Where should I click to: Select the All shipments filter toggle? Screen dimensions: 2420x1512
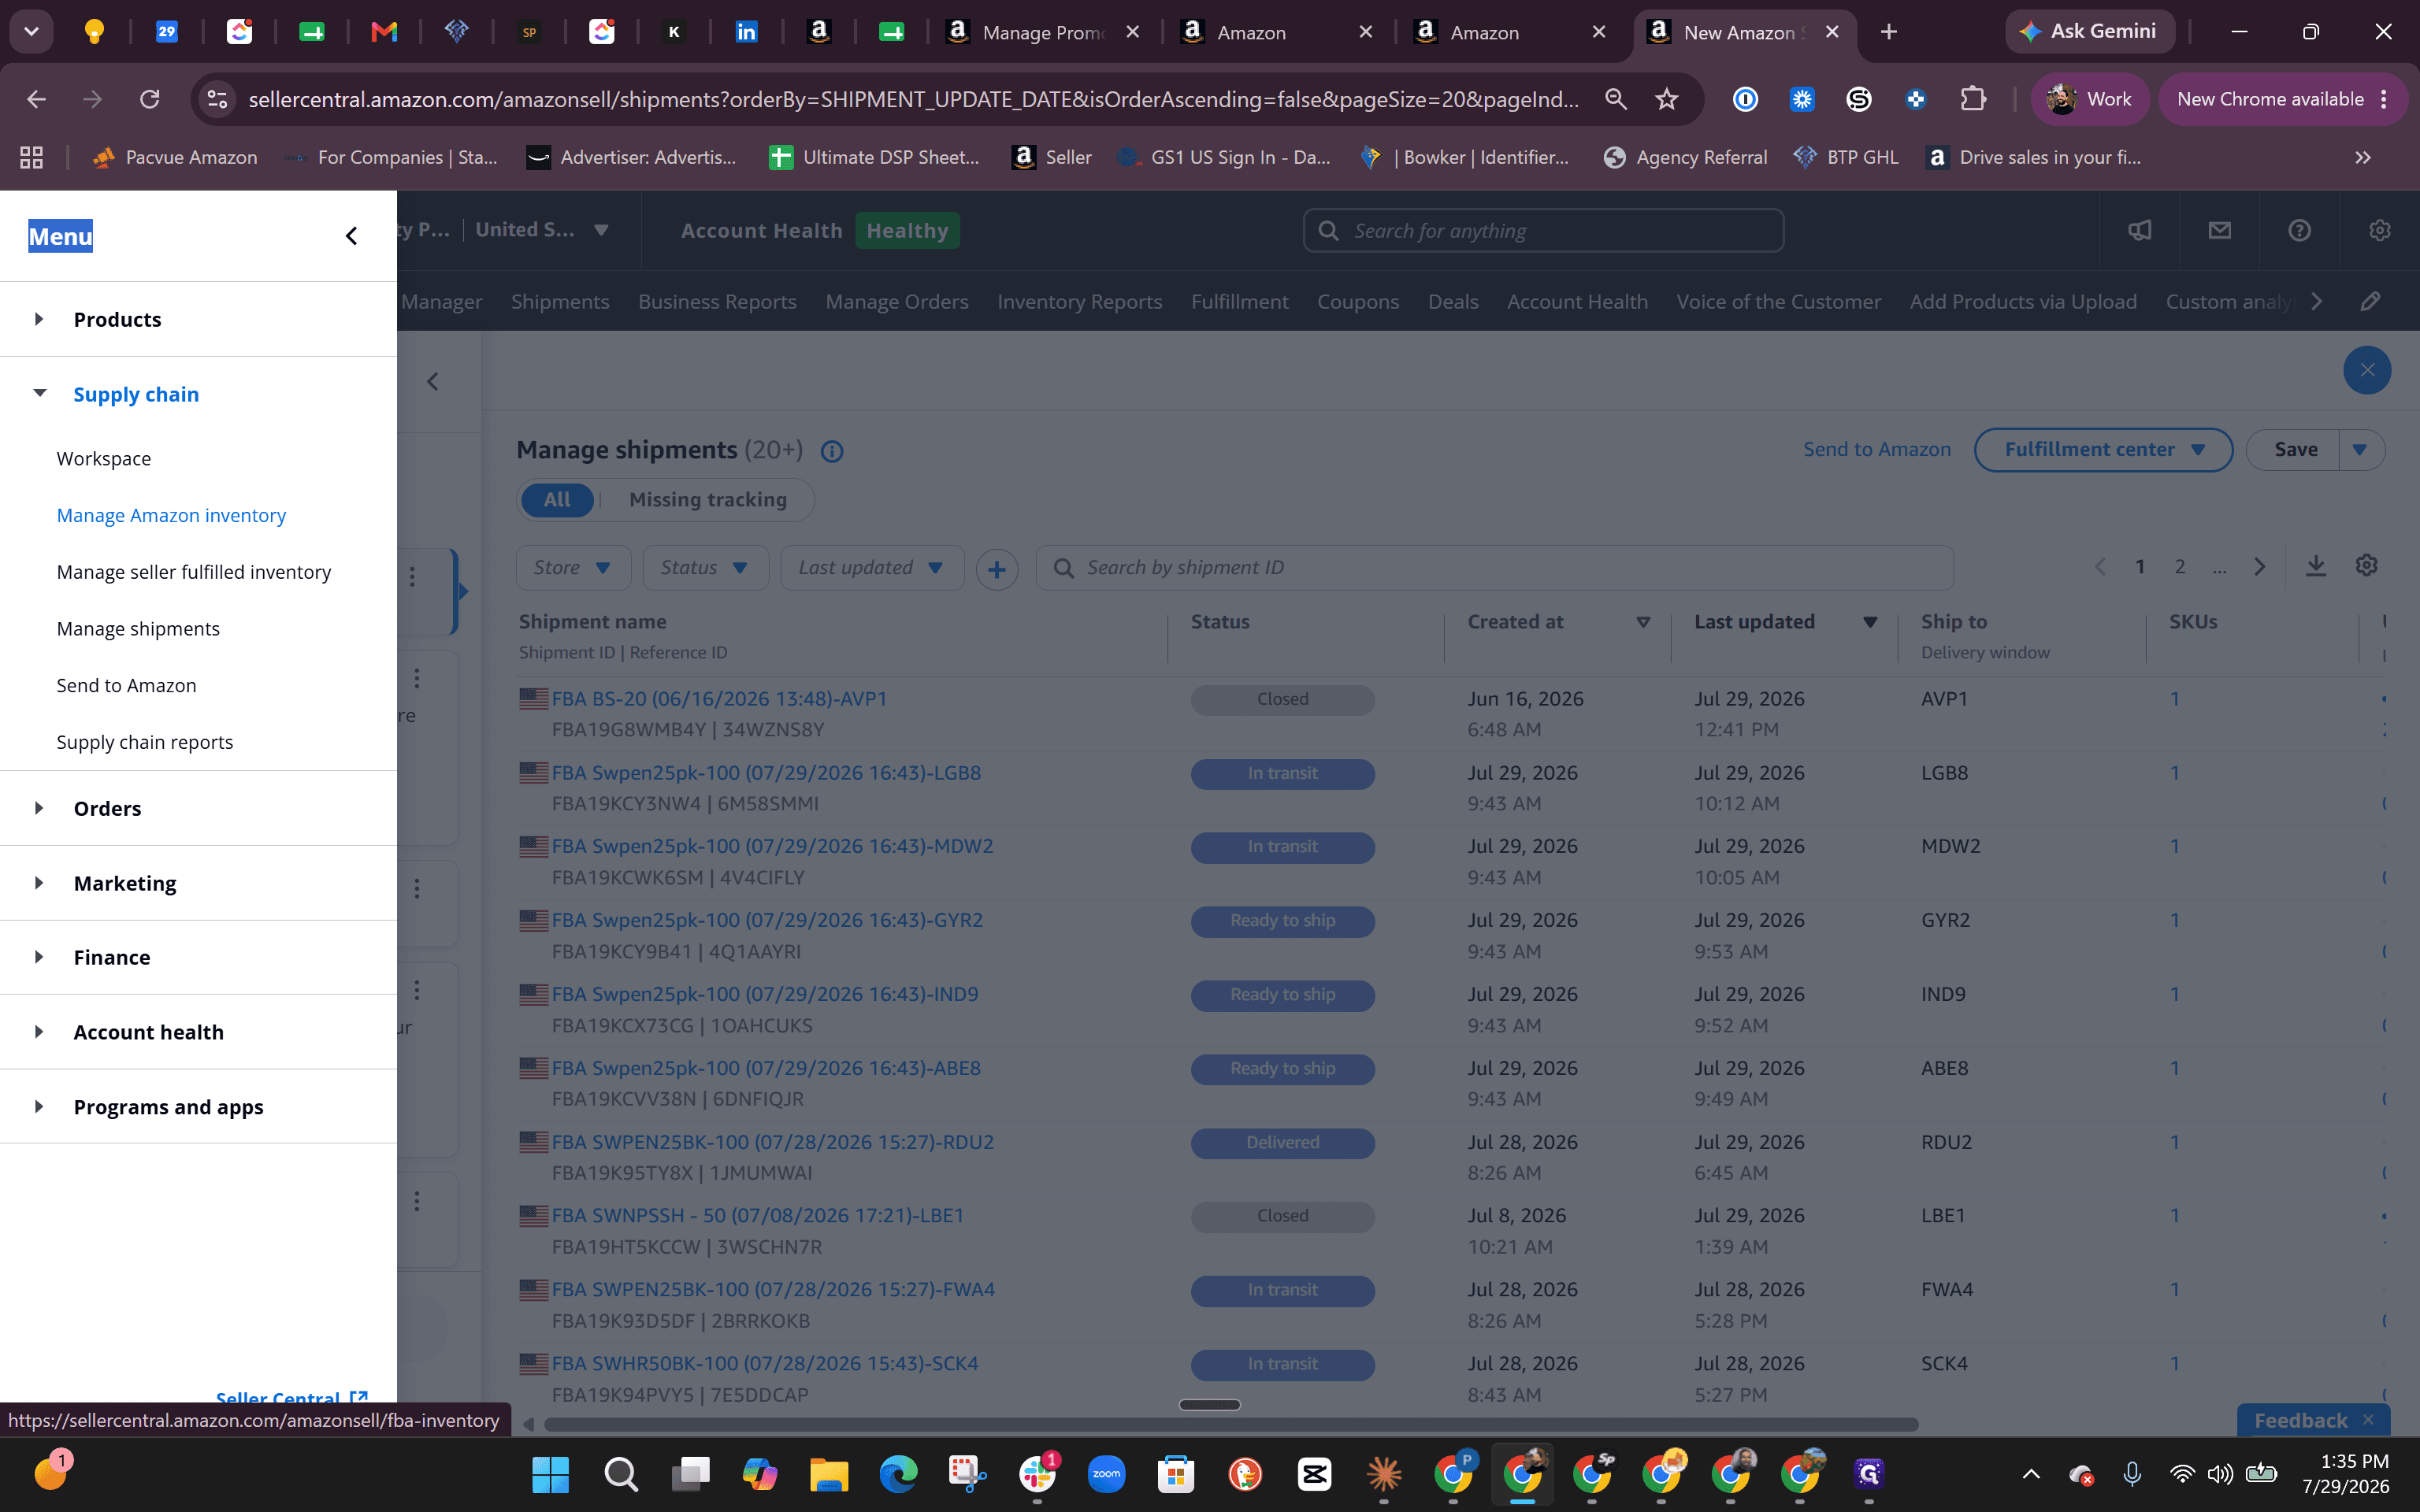pyautogui.click(x=557, y=500)
